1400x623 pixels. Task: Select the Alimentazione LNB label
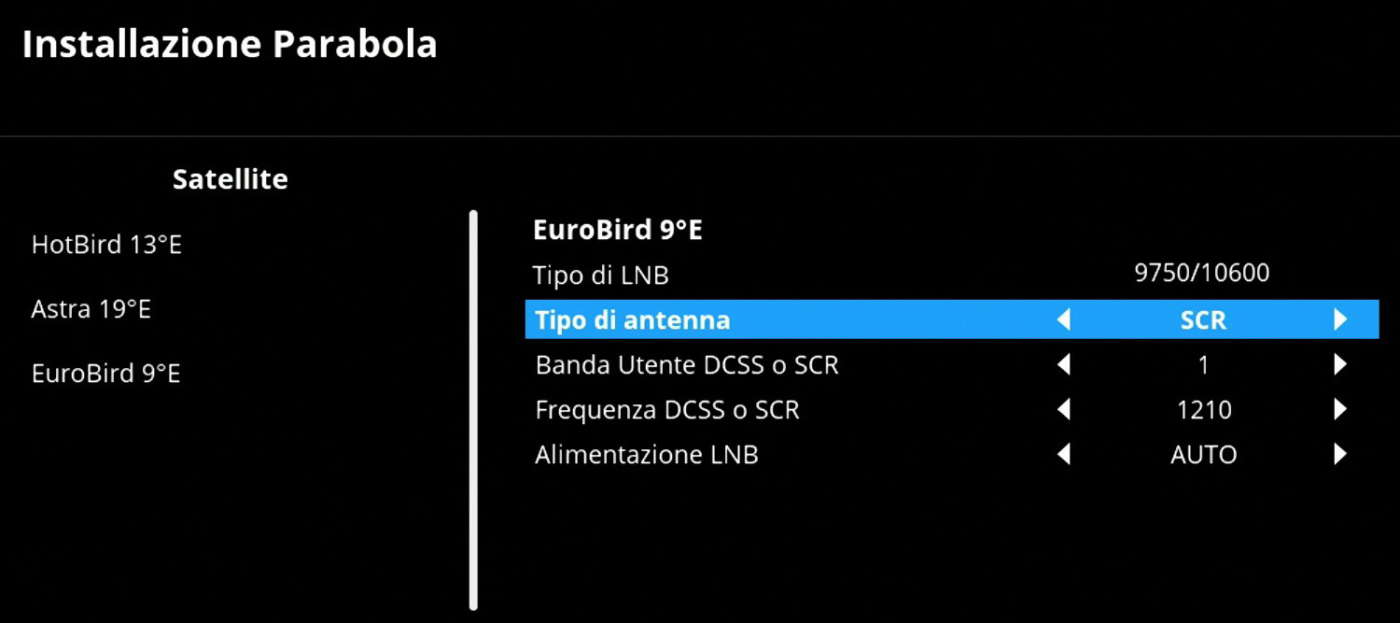(x=647, y=455)
